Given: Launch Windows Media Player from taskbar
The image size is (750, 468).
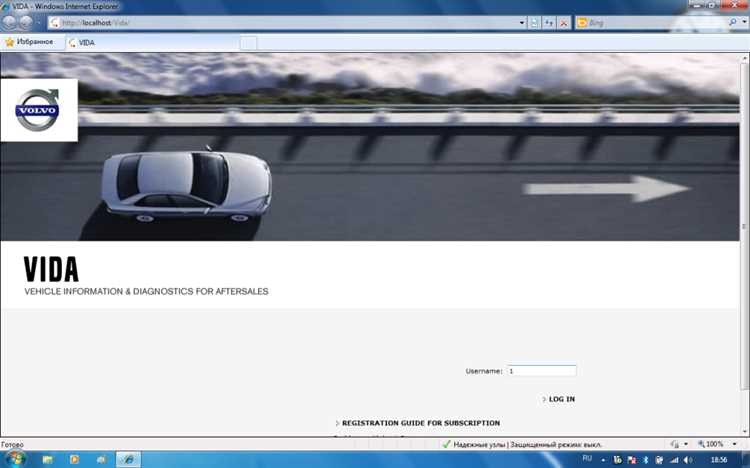Looking at the screenshot, I should pos(75,460).
